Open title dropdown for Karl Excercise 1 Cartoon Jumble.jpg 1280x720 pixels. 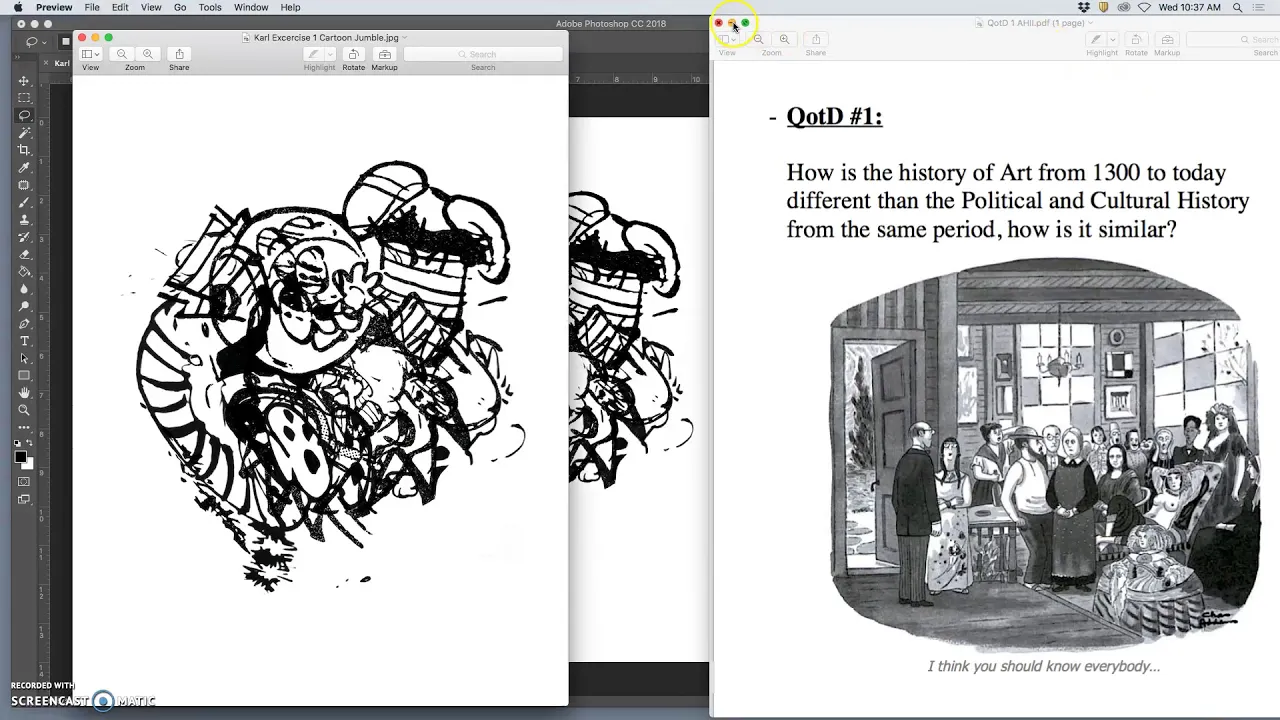(x=404, y=38)
